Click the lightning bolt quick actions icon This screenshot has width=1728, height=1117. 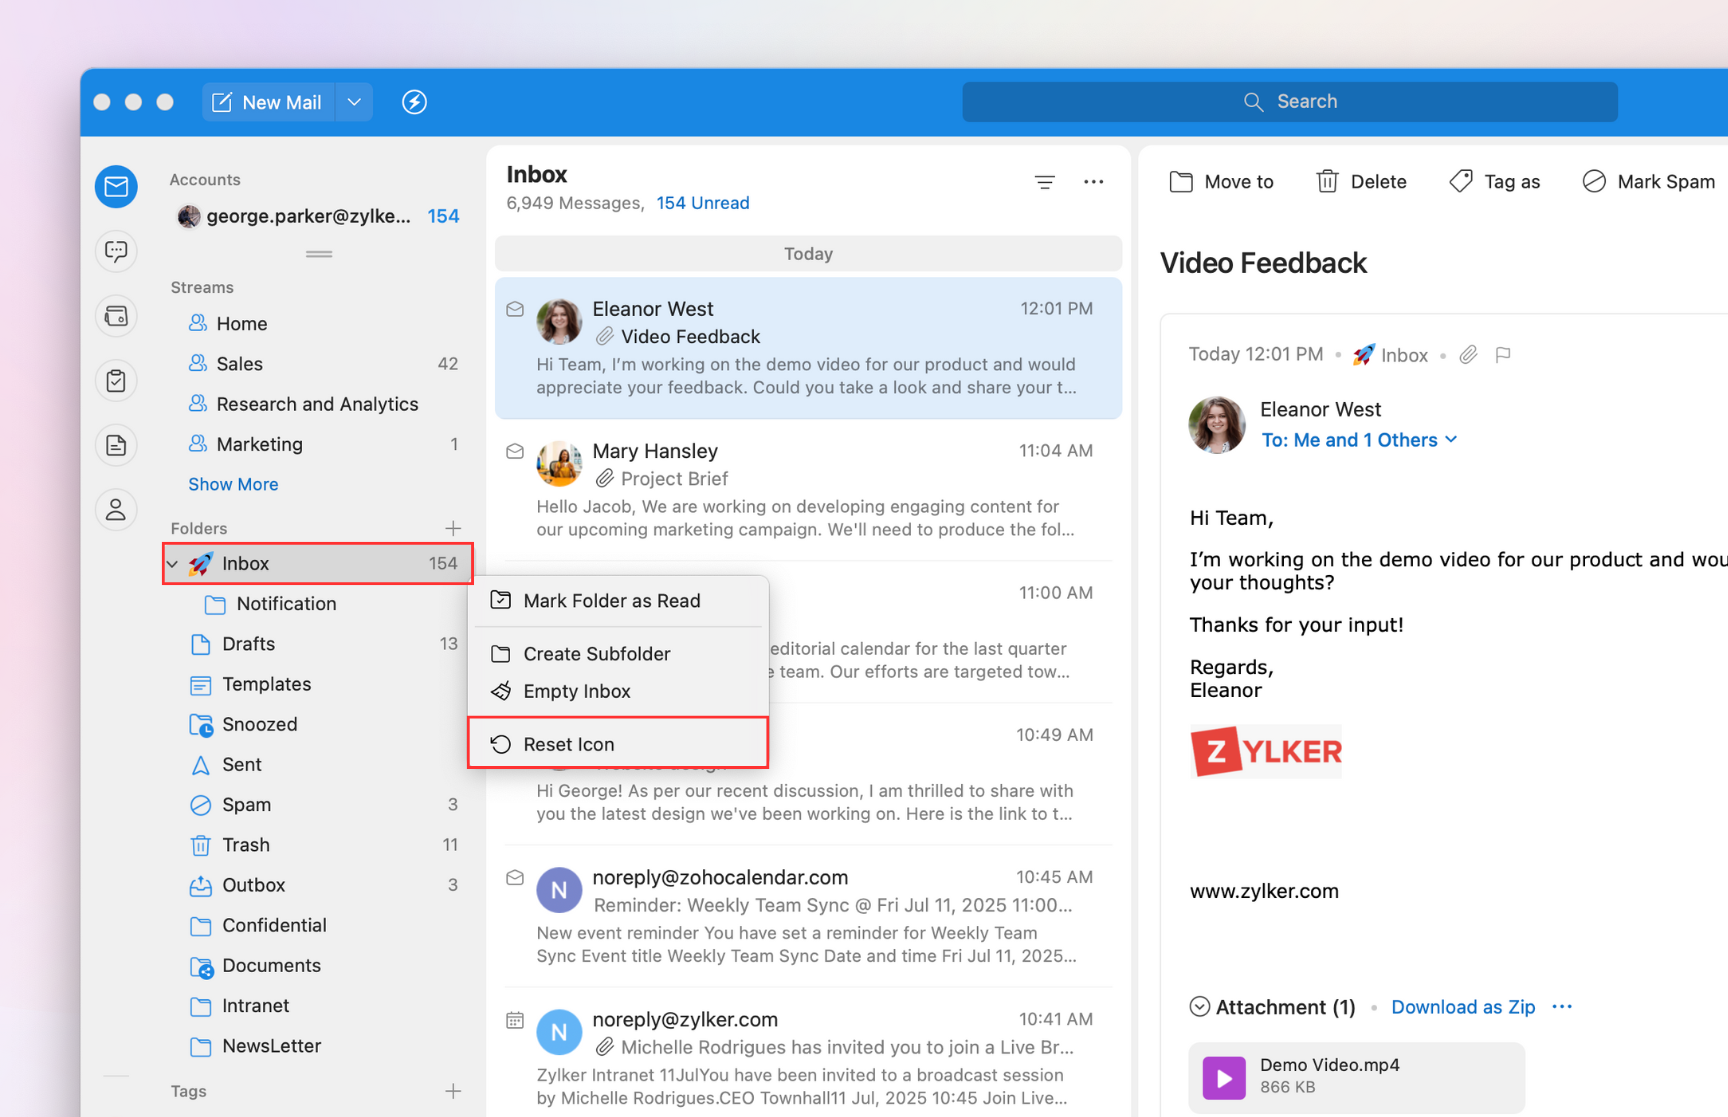(x=414, y=102)
